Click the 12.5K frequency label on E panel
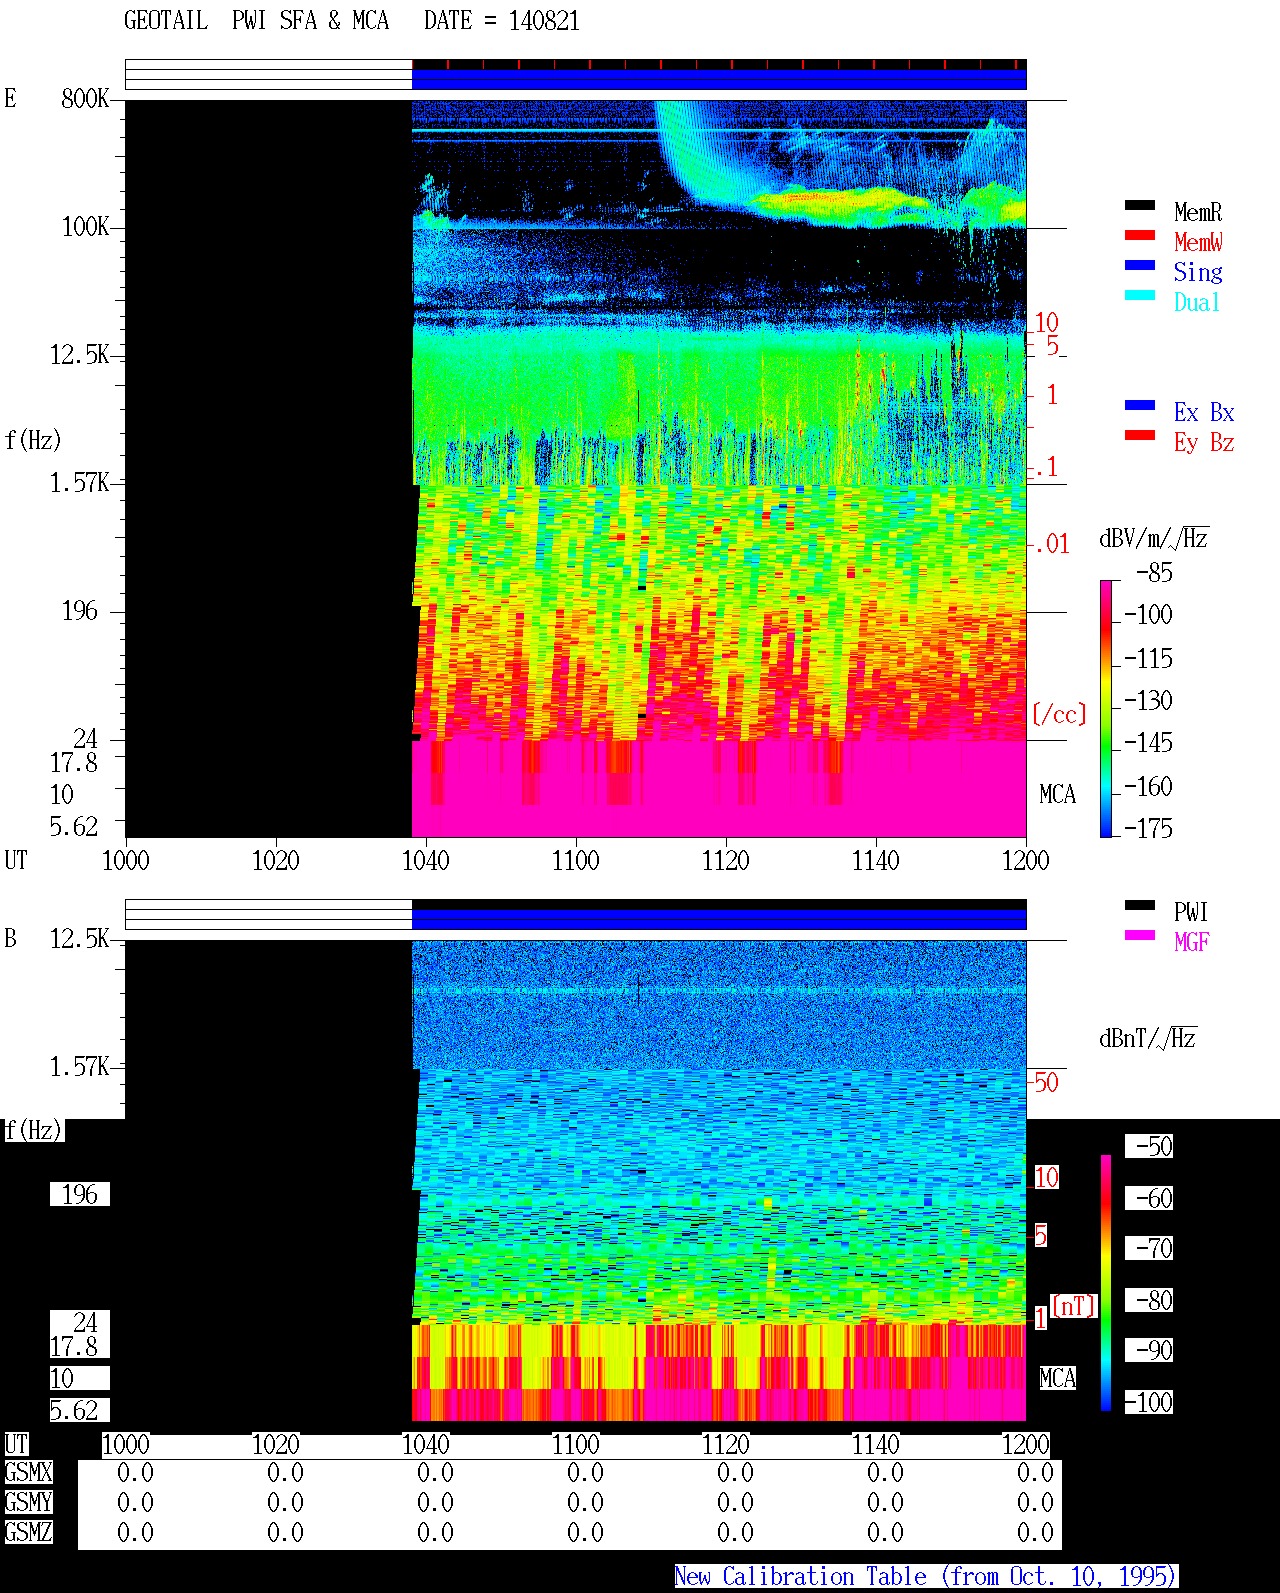 coord(79,354)
